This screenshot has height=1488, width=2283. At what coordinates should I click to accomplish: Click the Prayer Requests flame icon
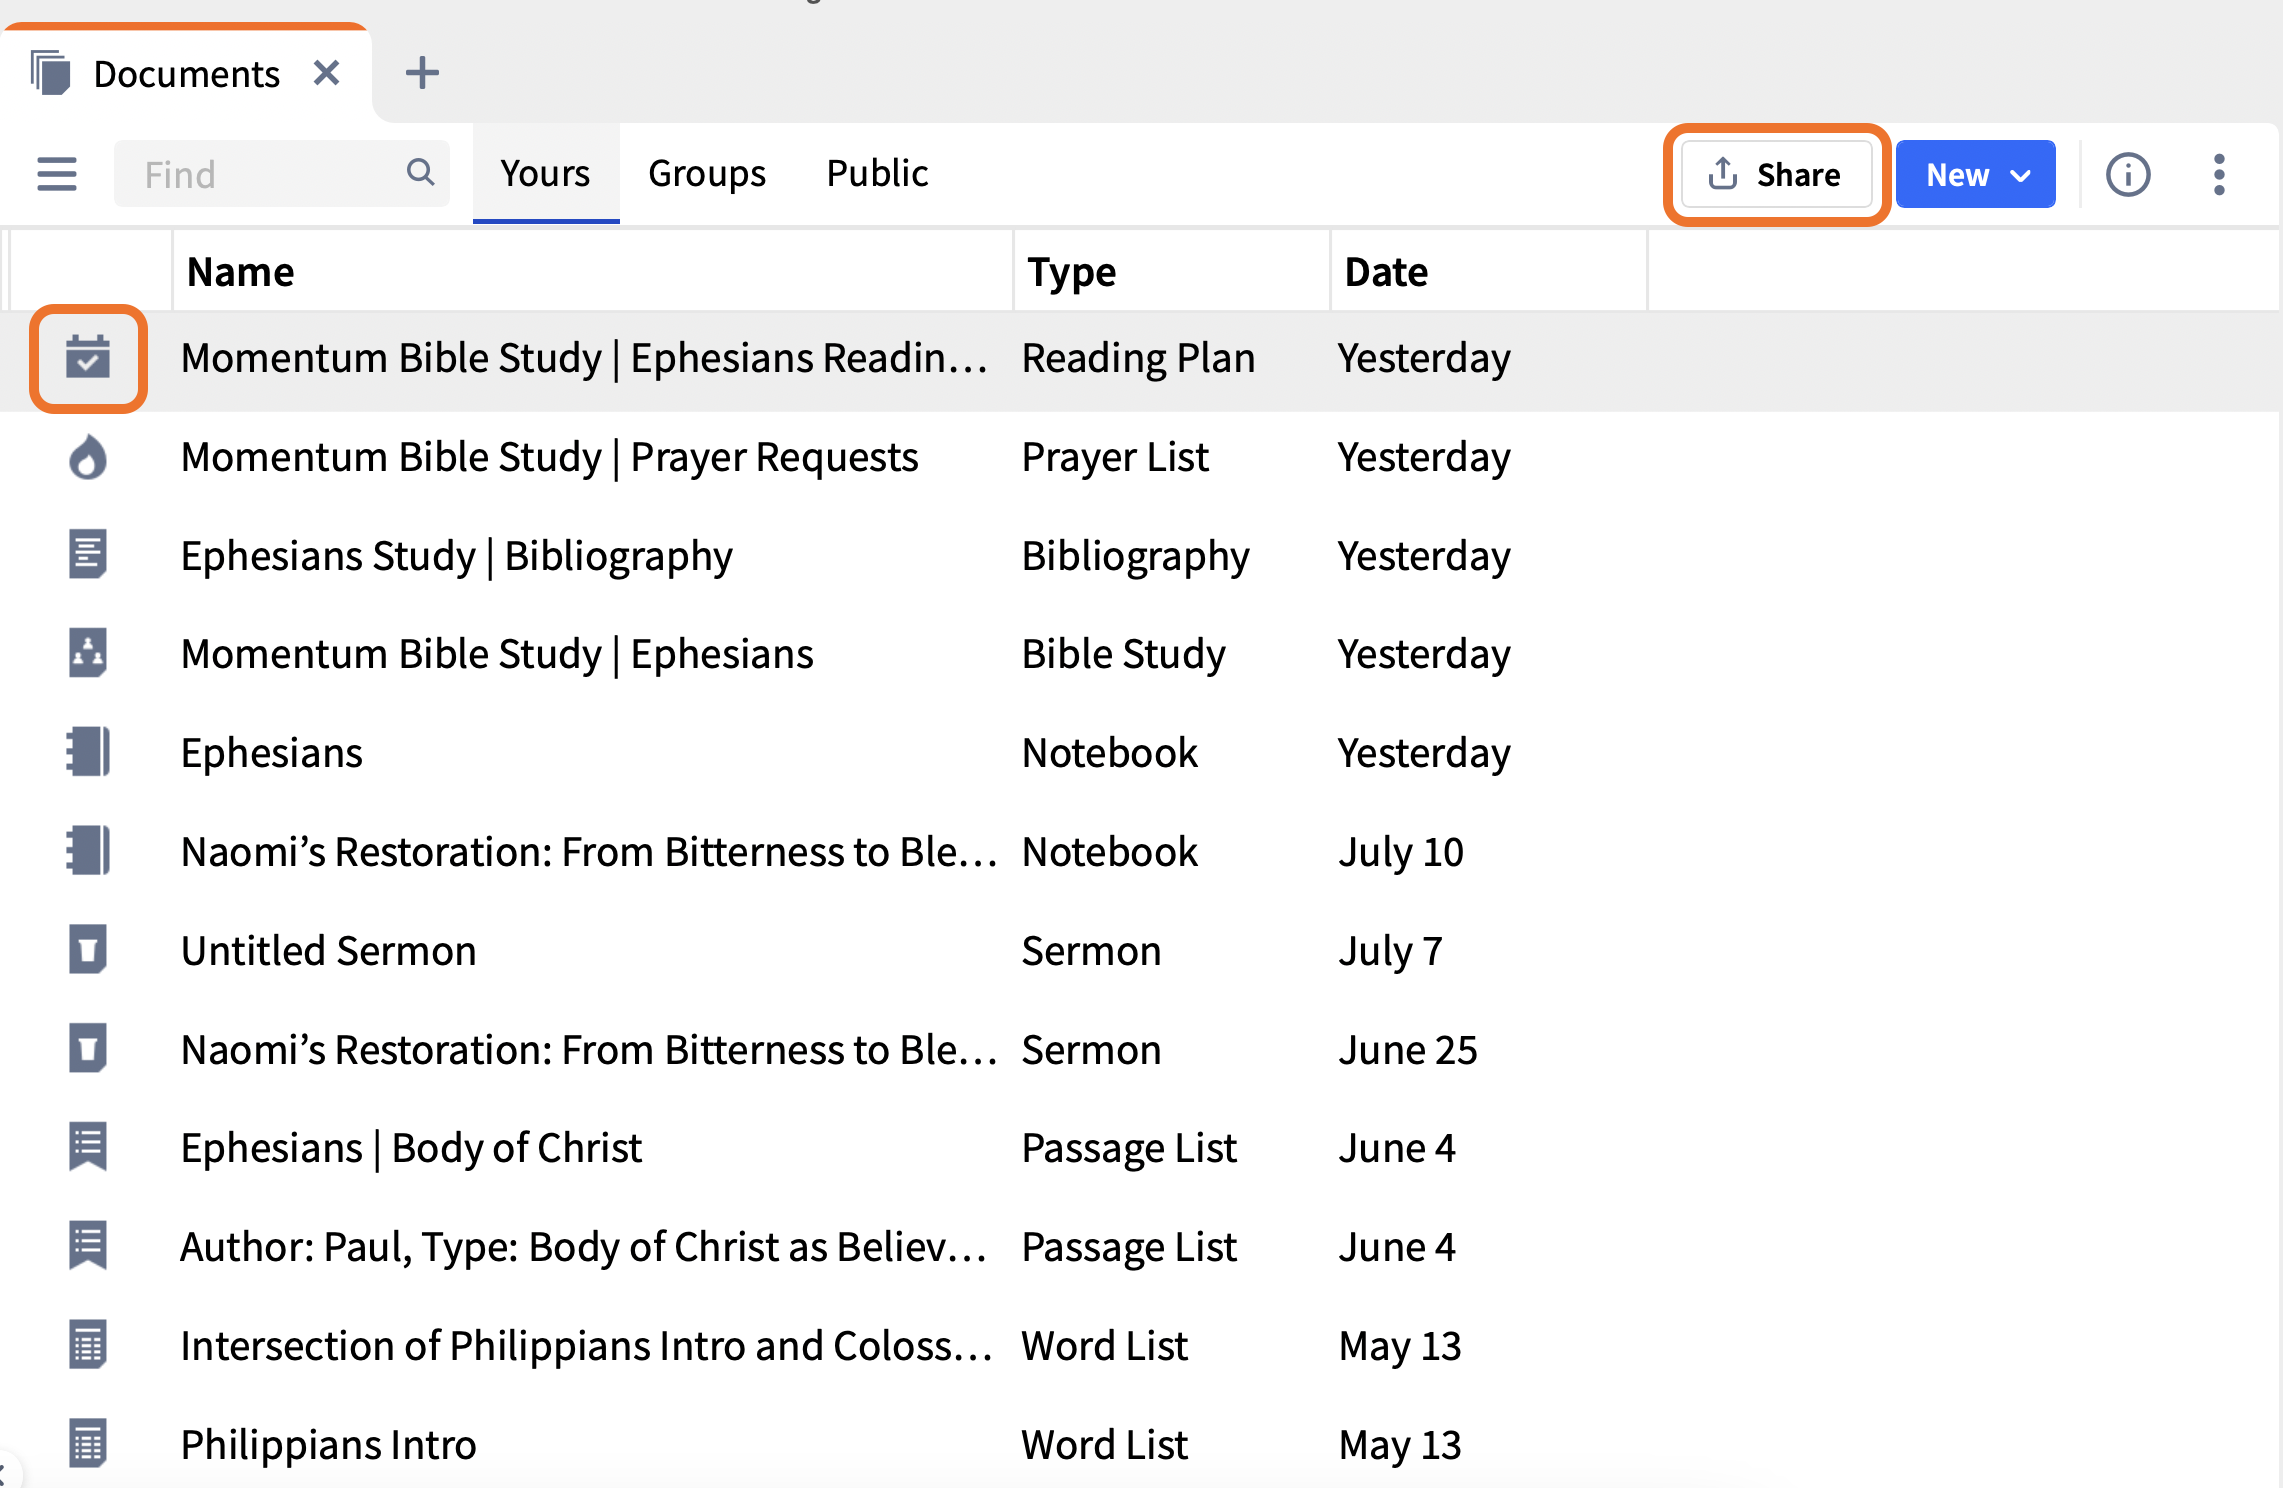tap(88, 457)
